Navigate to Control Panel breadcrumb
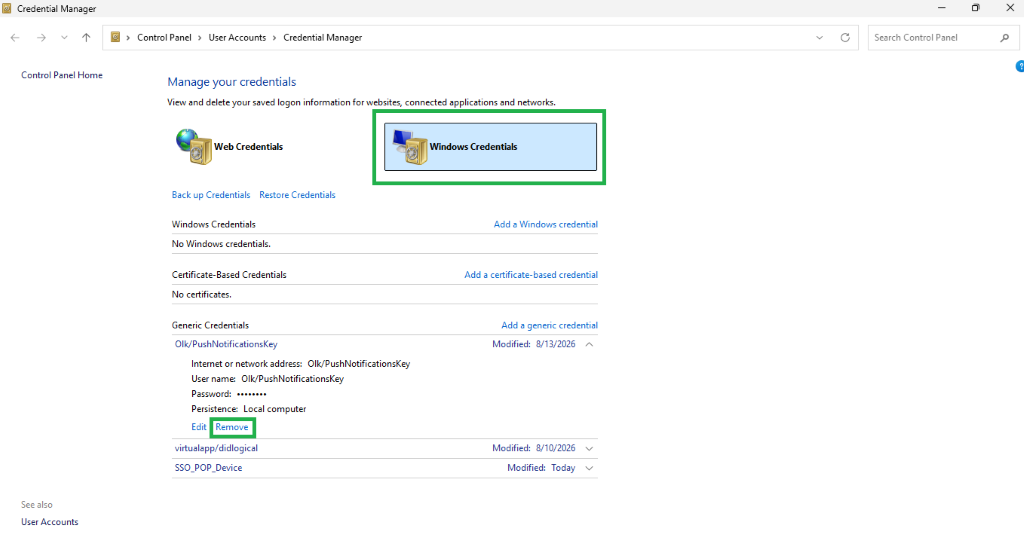 point(164,38)
